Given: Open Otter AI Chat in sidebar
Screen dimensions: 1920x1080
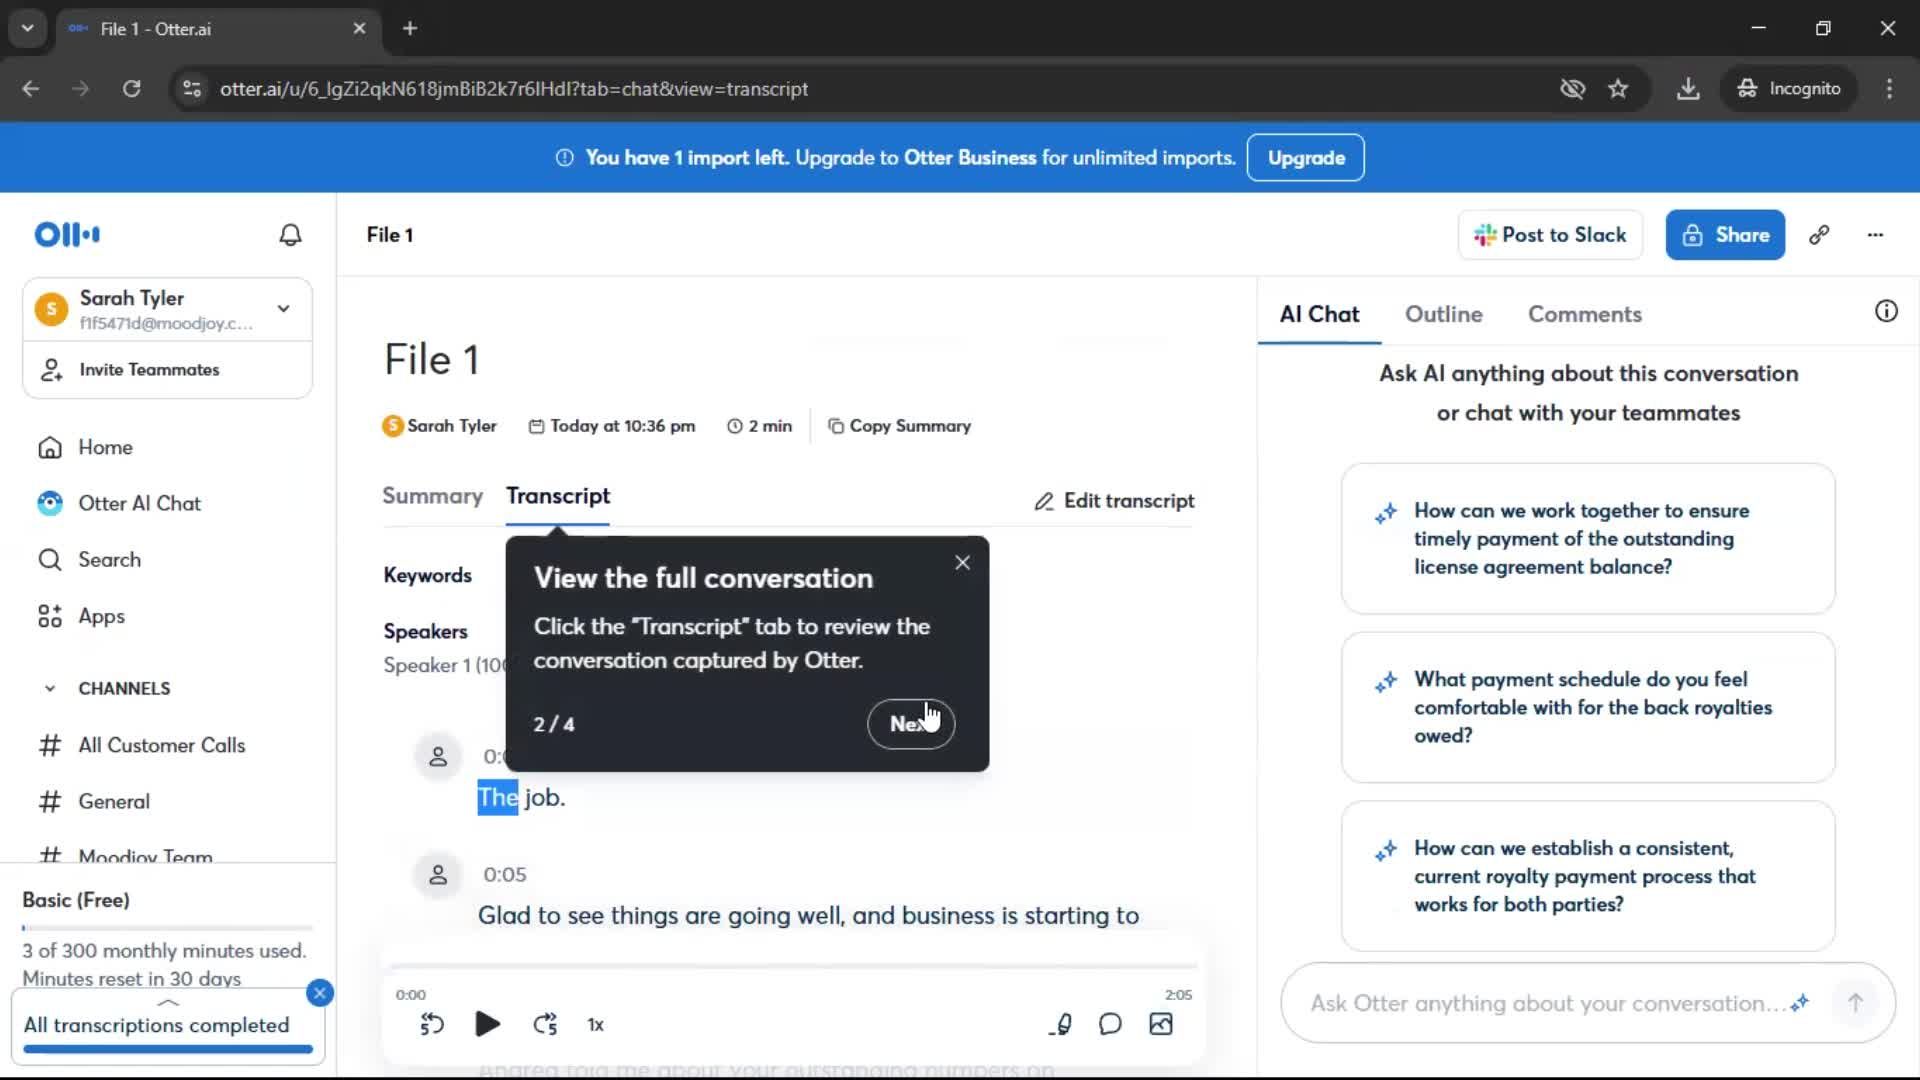Looking at the screenshot, I should click(x=119, y=503).
